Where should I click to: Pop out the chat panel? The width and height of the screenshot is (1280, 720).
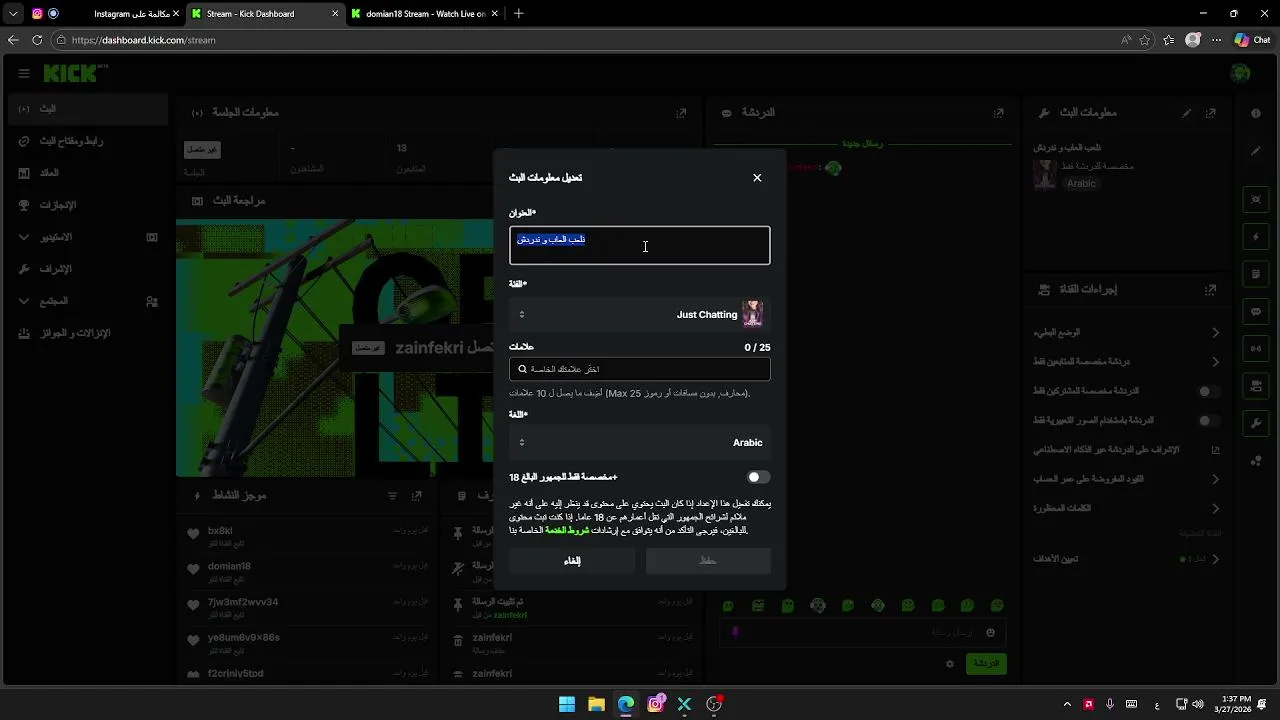[x=998, y=113]
